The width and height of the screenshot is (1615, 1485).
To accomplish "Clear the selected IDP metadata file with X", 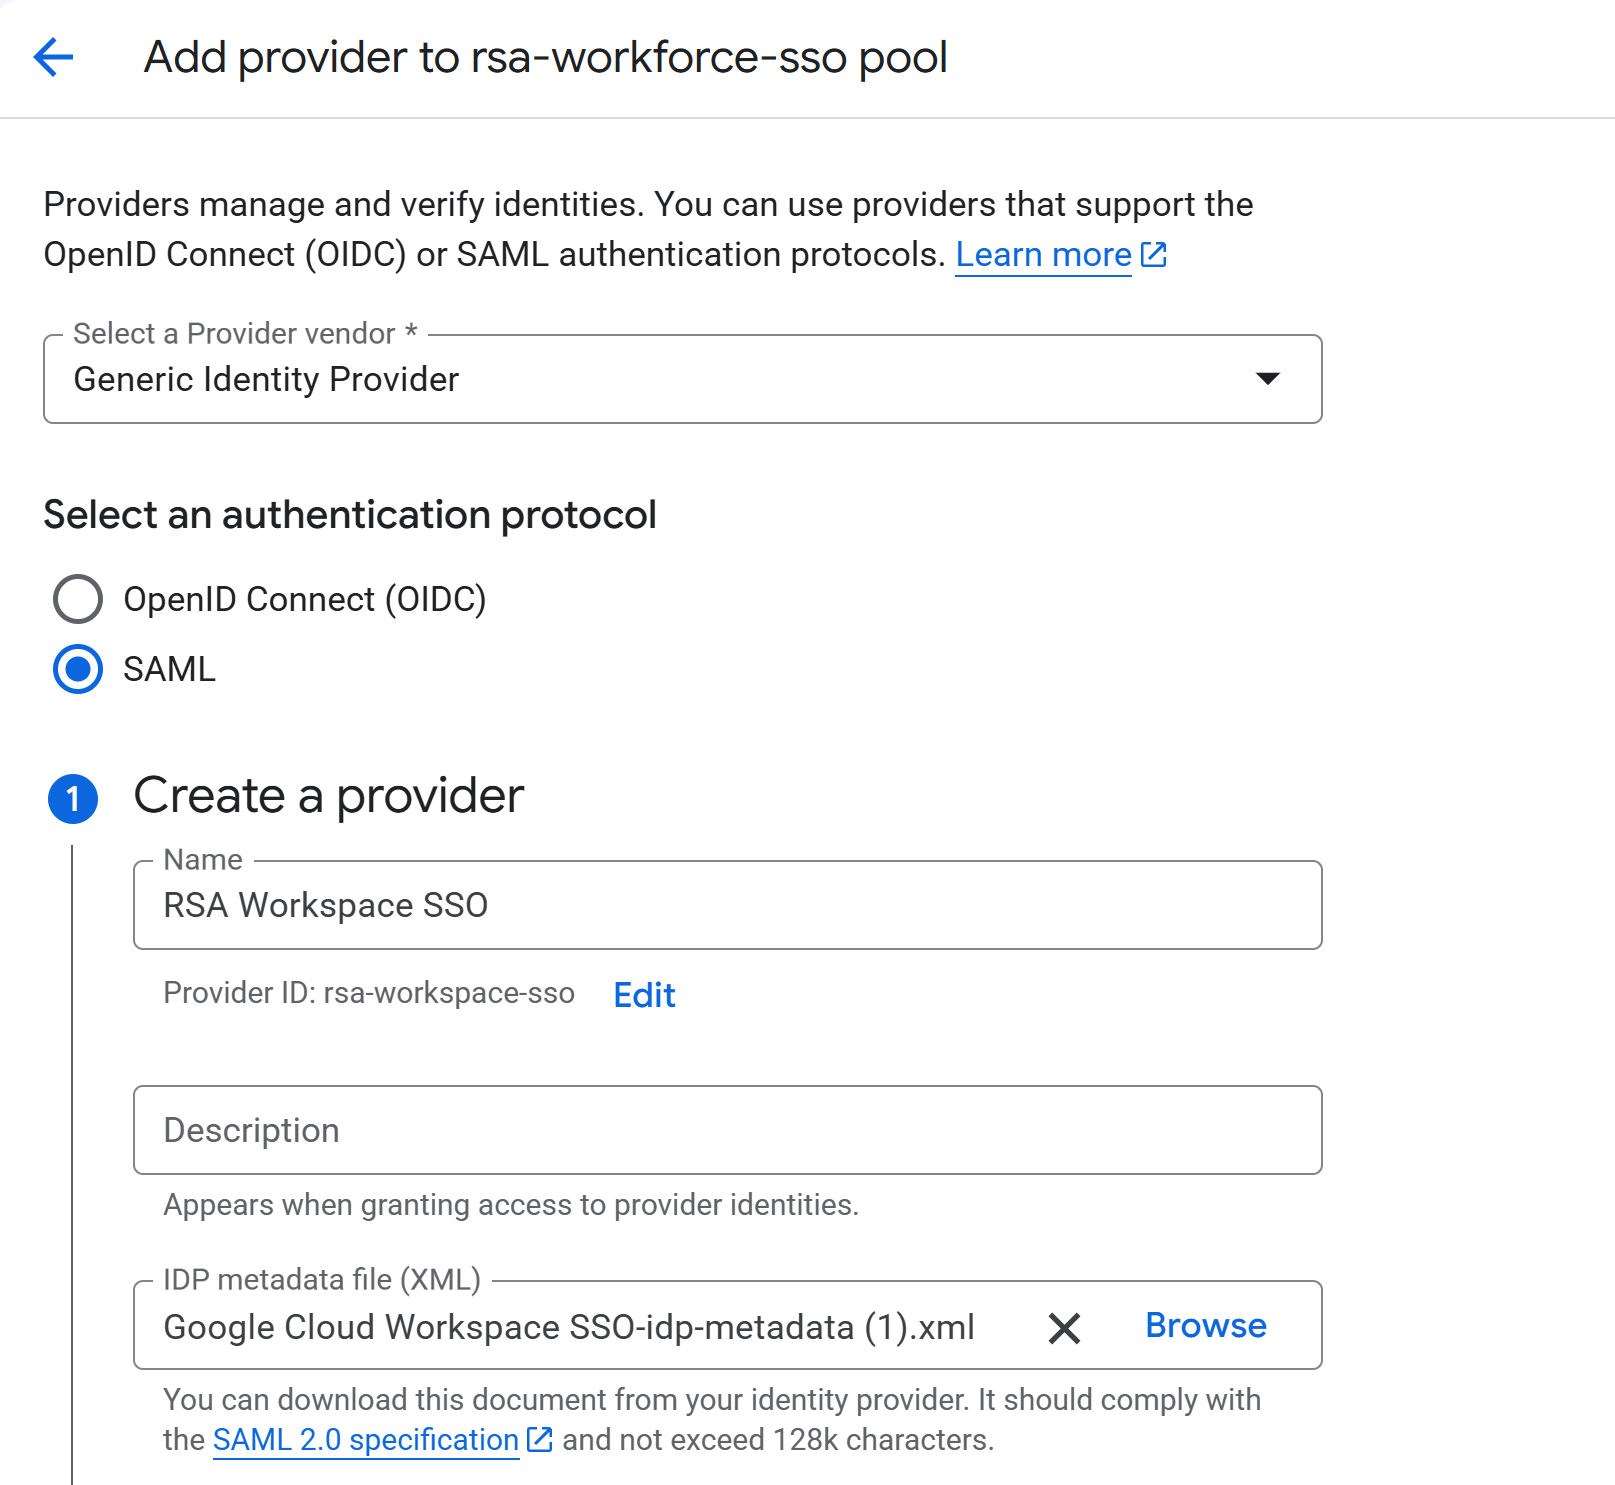I will [1064, 1328].
